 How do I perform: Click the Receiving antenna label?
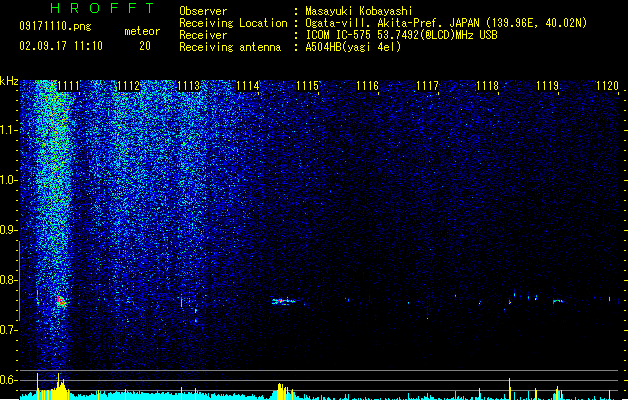230,47
